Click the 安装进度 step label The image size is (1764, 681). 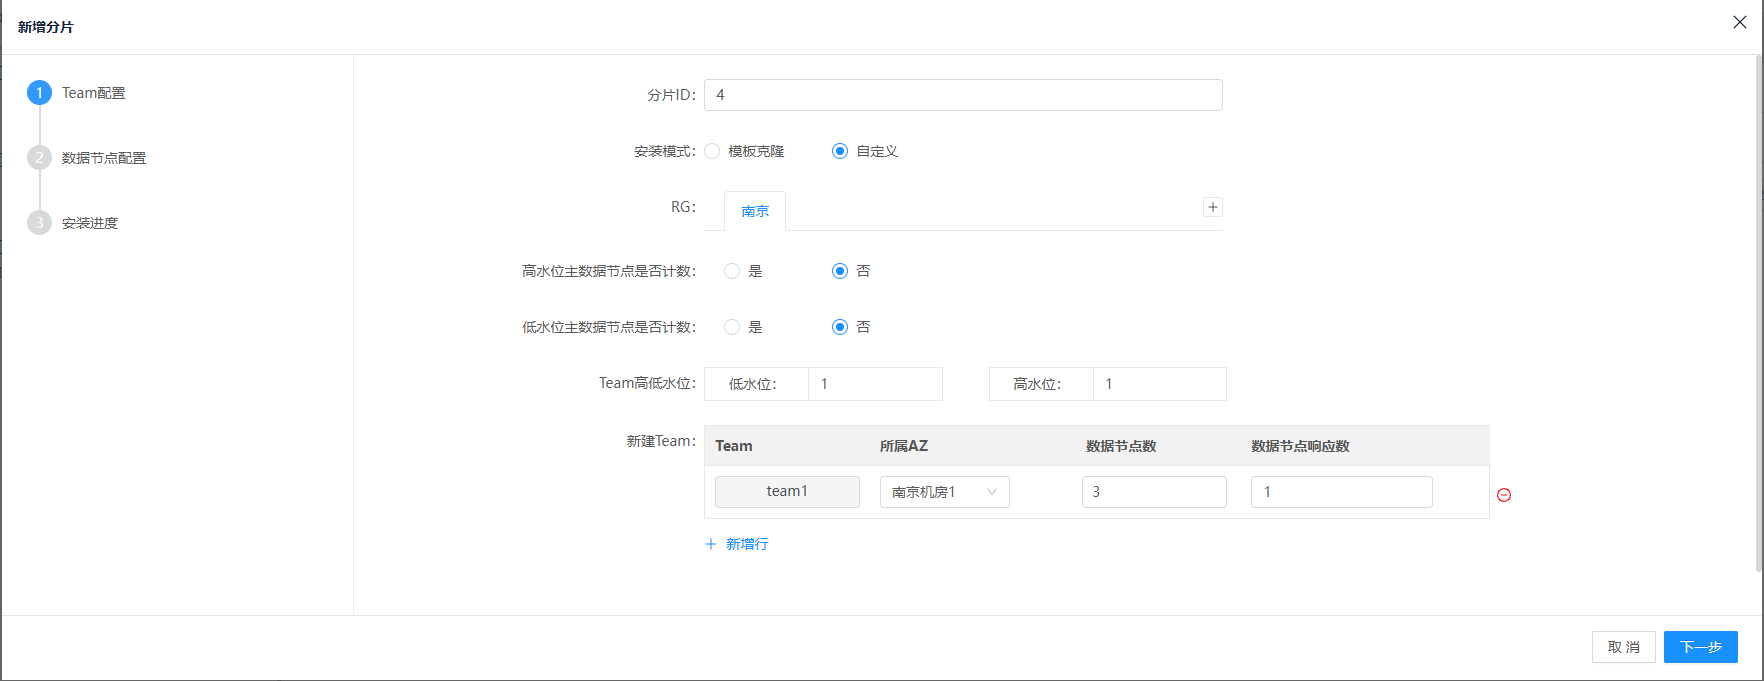pyautogui.click(x=90, y=223)
